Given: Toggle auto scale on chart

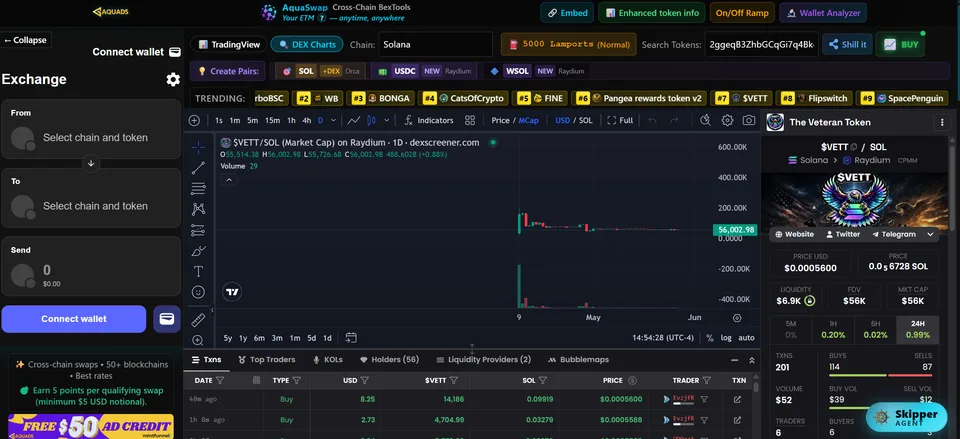Looking at the screenshot, I should click(746, 337).
